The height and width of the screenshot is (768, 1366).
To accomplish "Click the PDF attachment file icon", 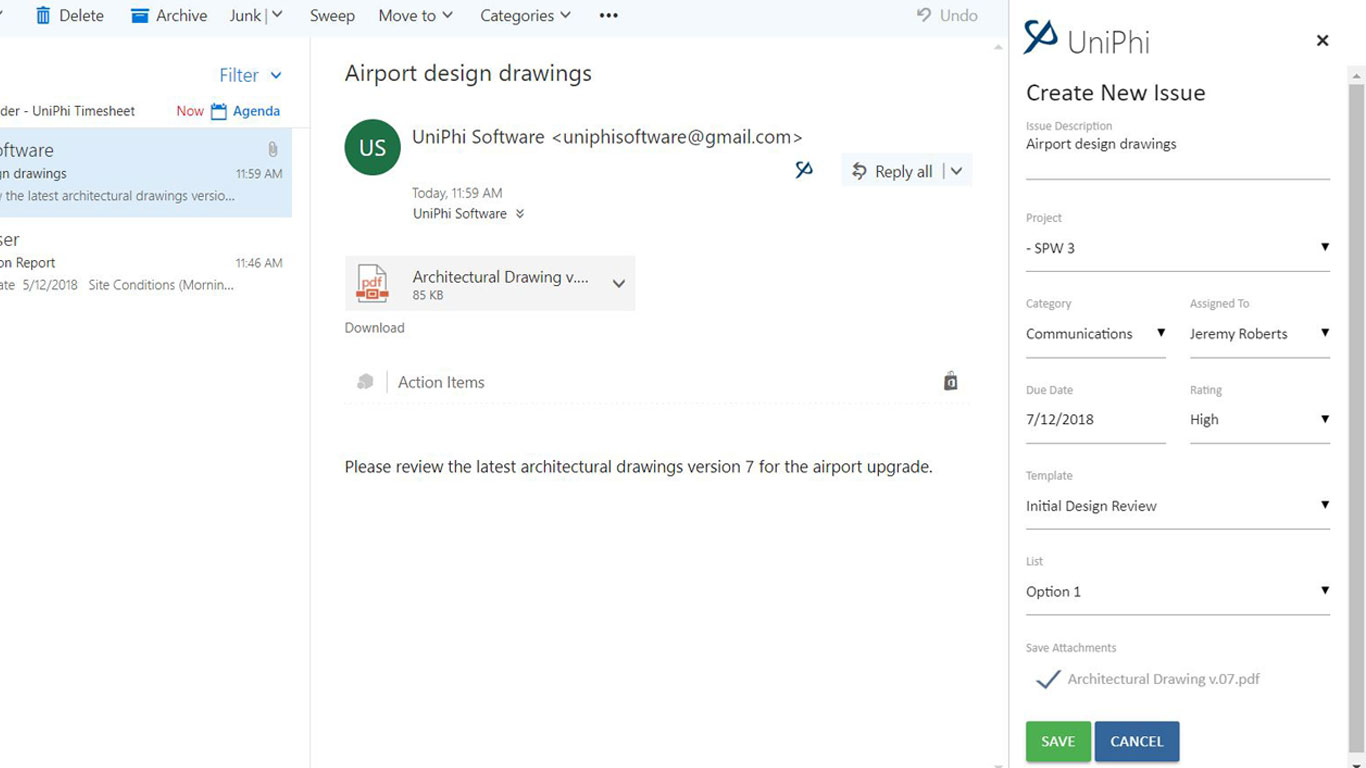I will tap(372, 283).
